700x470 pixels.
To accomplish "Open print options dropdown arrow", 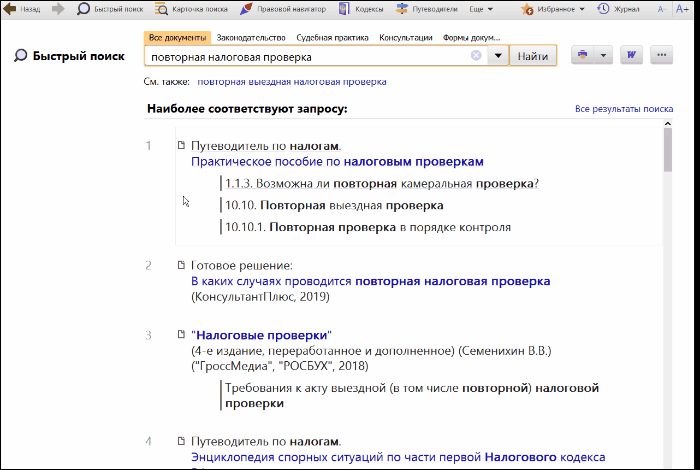I will point(603,55).
